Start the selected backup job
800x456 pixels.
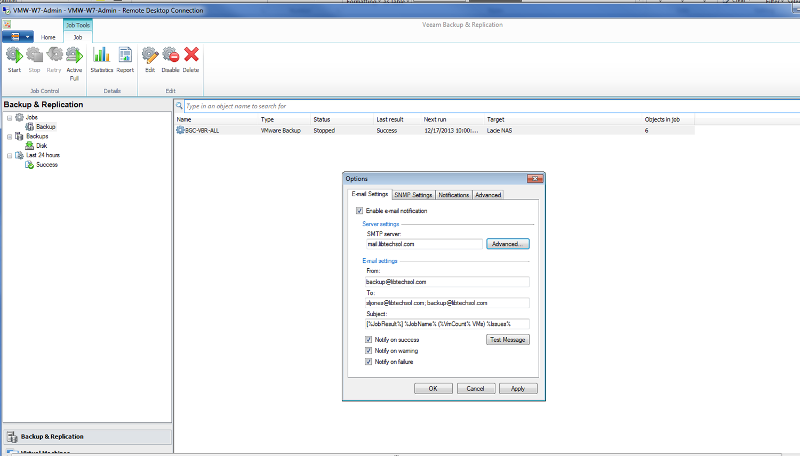tap(14, 55)
